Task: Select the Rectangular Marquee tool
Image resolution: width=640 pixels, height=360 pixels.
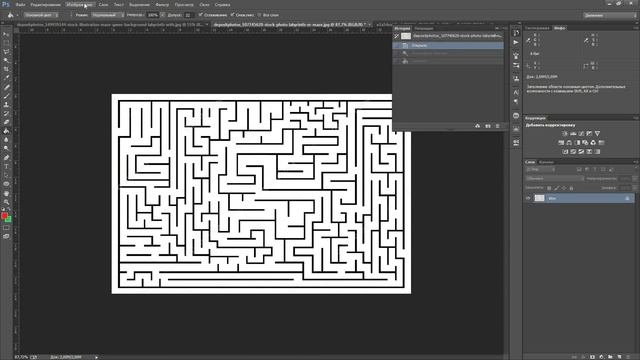Action: [6, 43]
